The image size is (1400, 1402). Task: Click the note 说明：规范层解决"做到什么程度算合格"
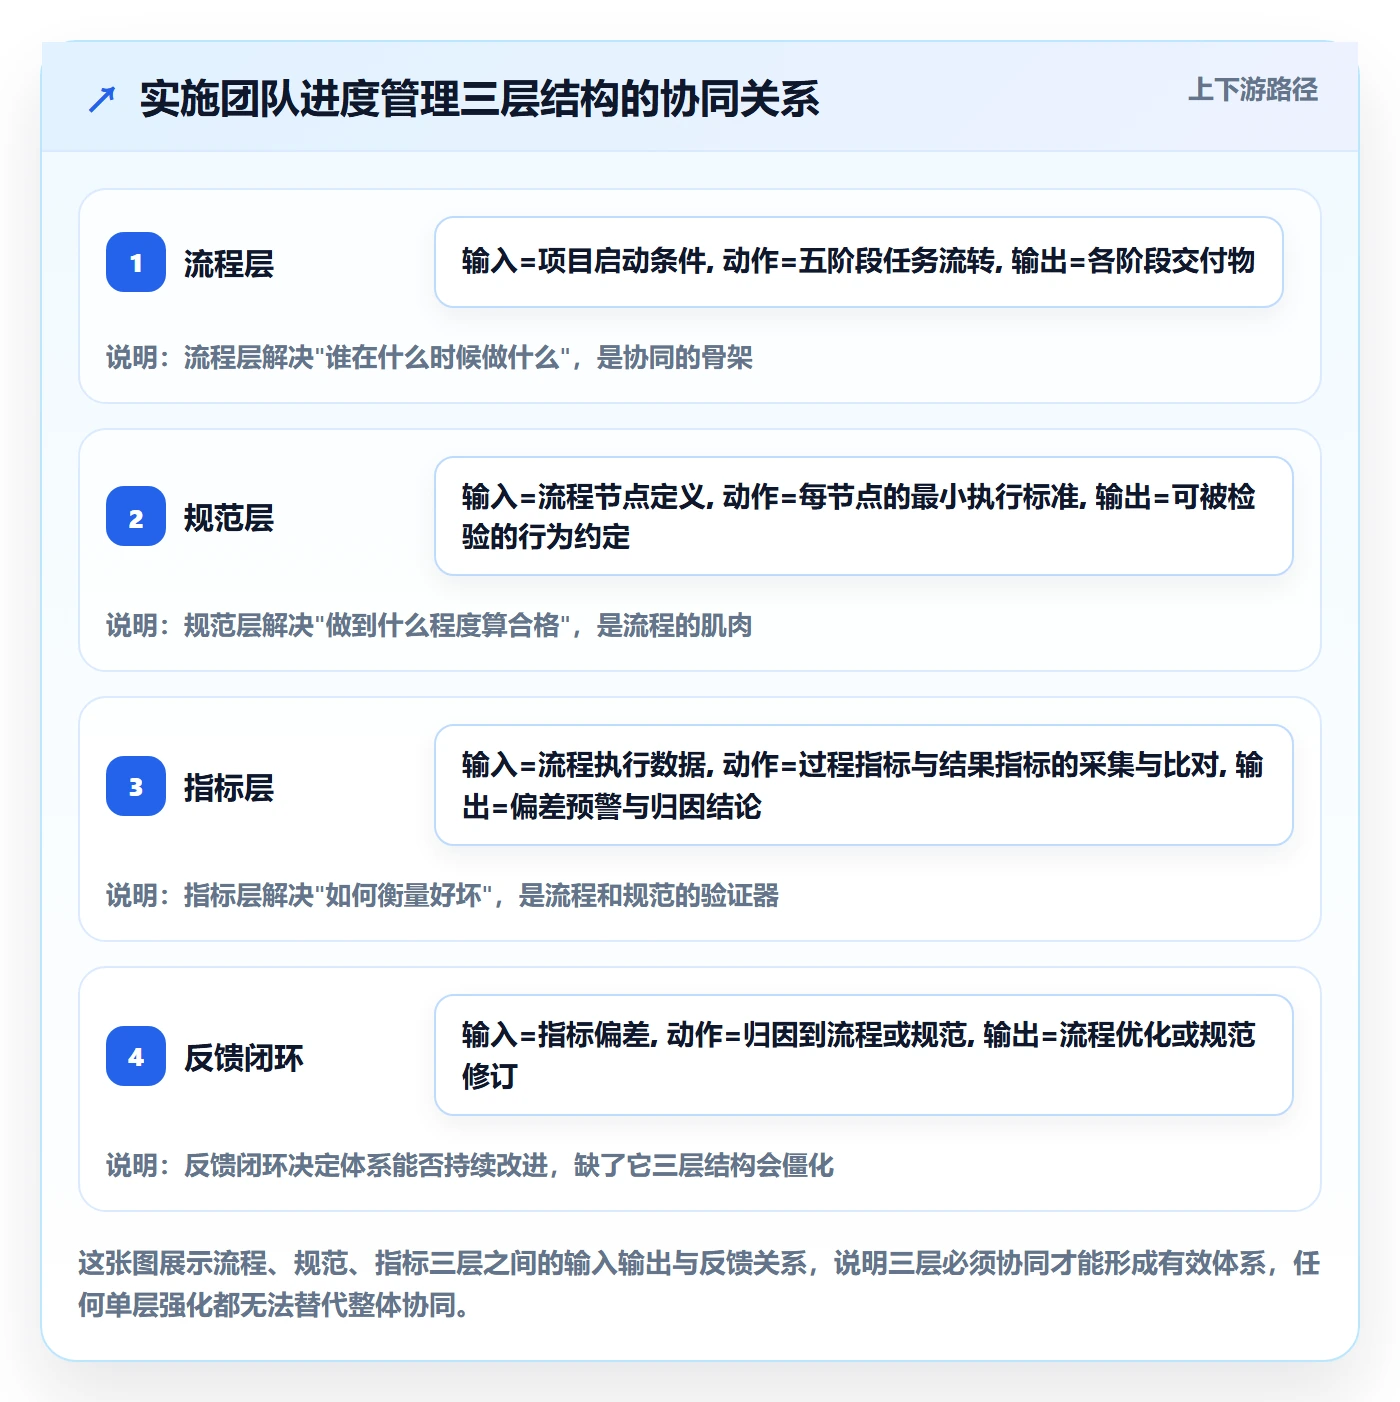430,625
